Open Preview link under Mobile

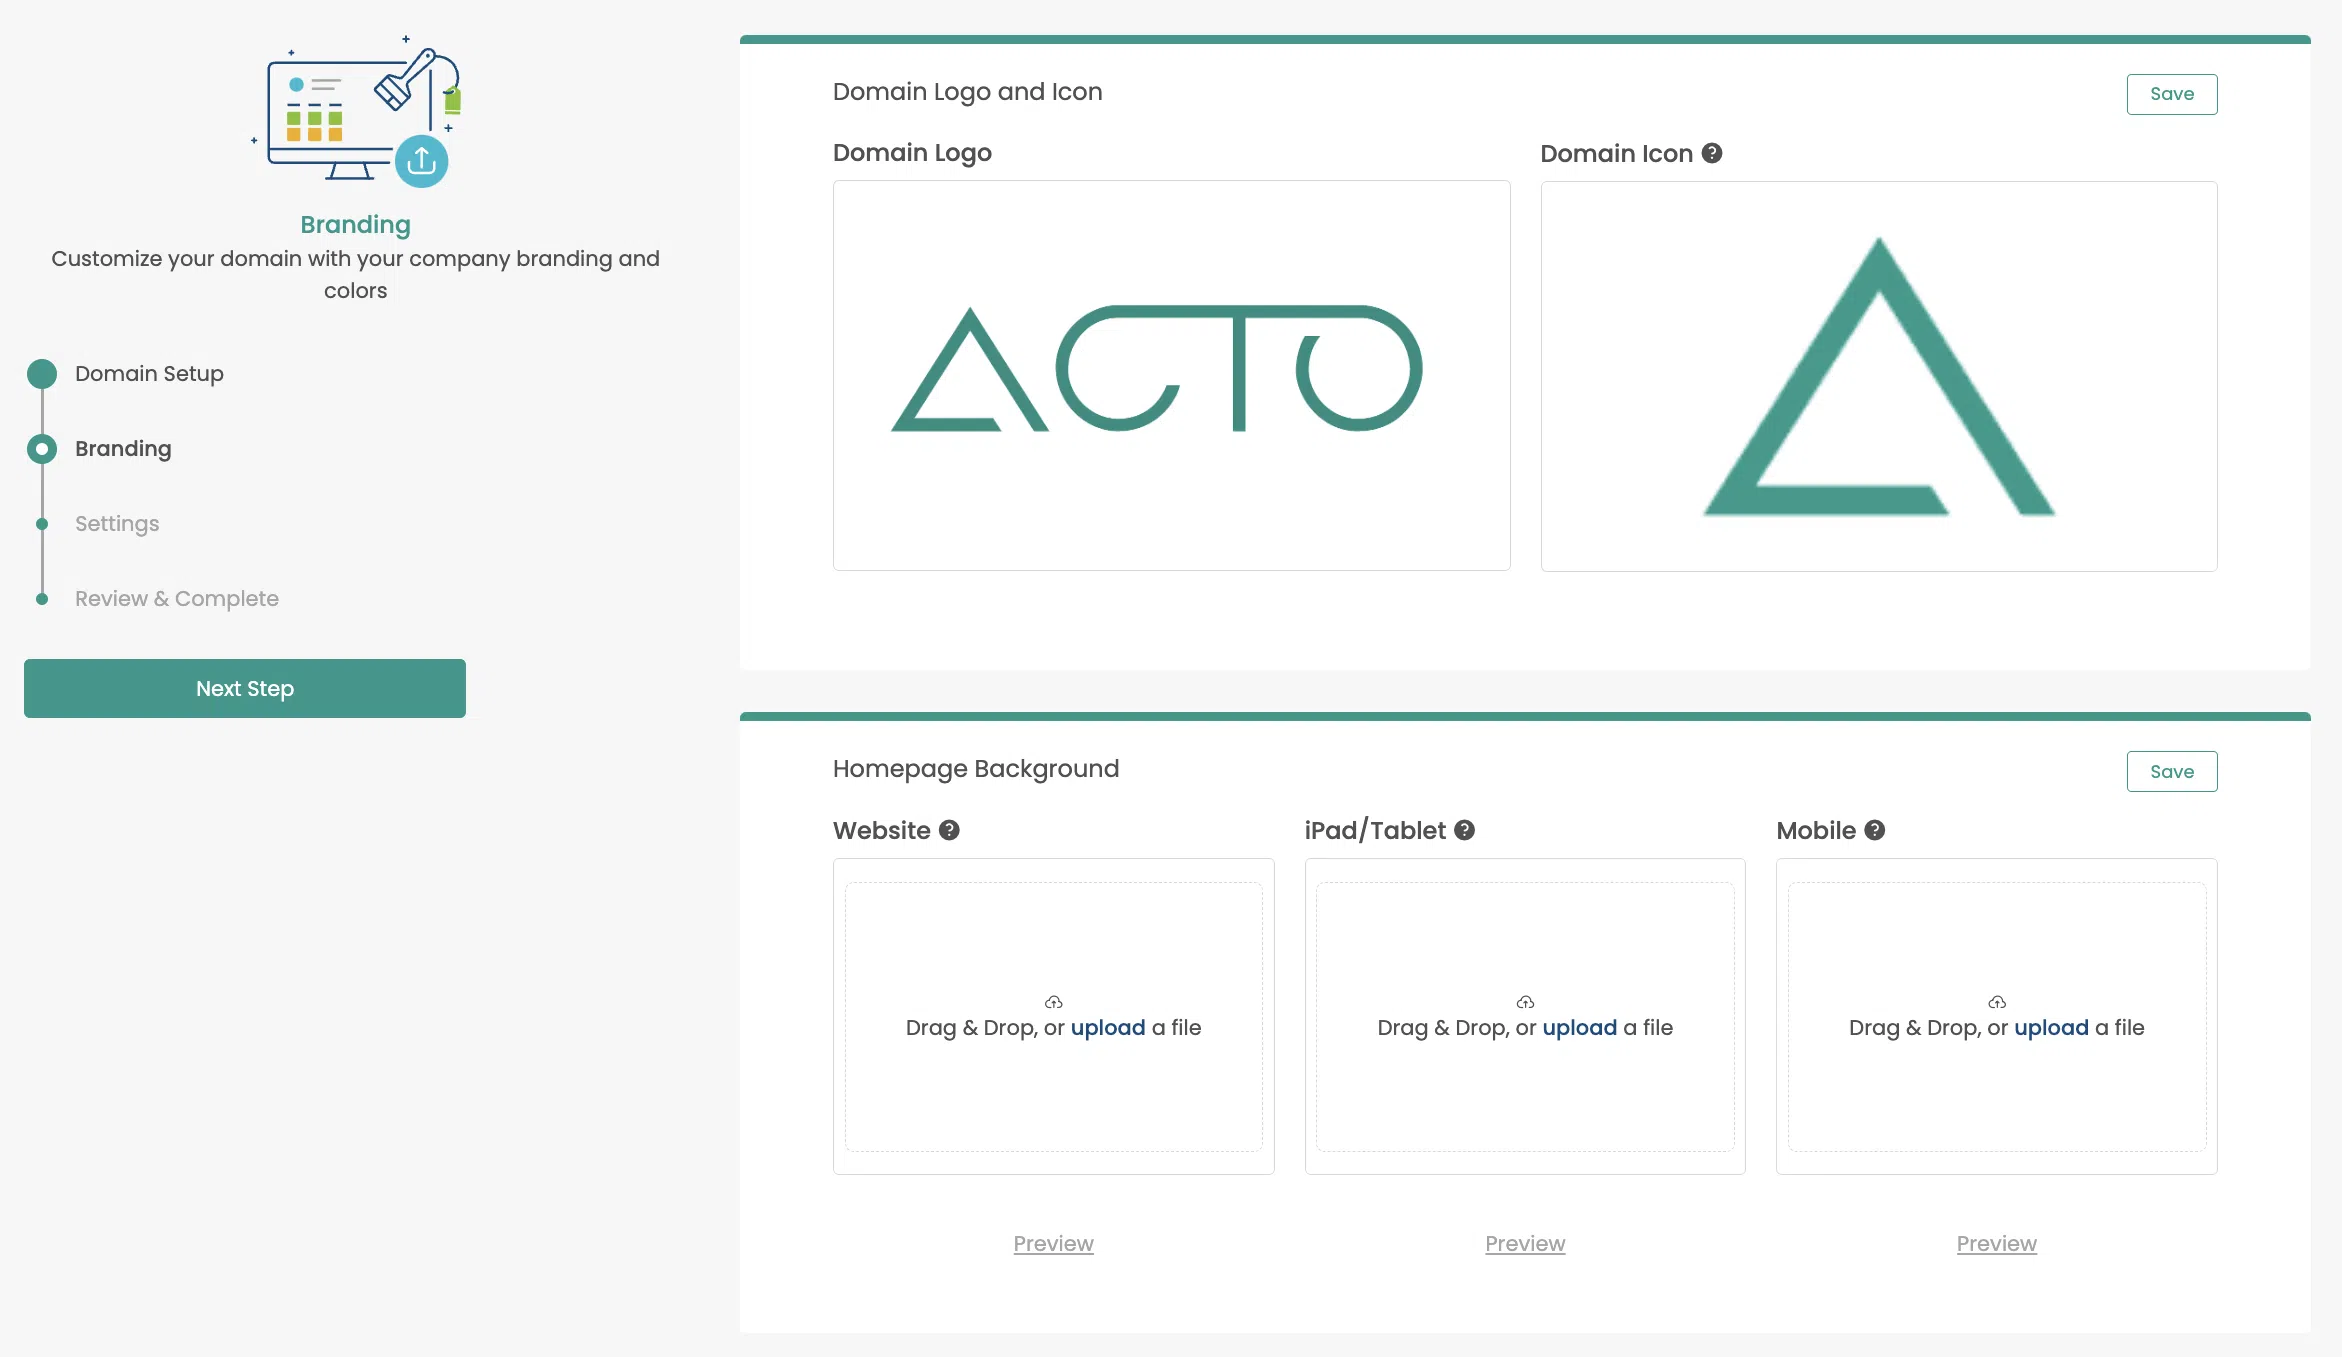point(1996,1243)
